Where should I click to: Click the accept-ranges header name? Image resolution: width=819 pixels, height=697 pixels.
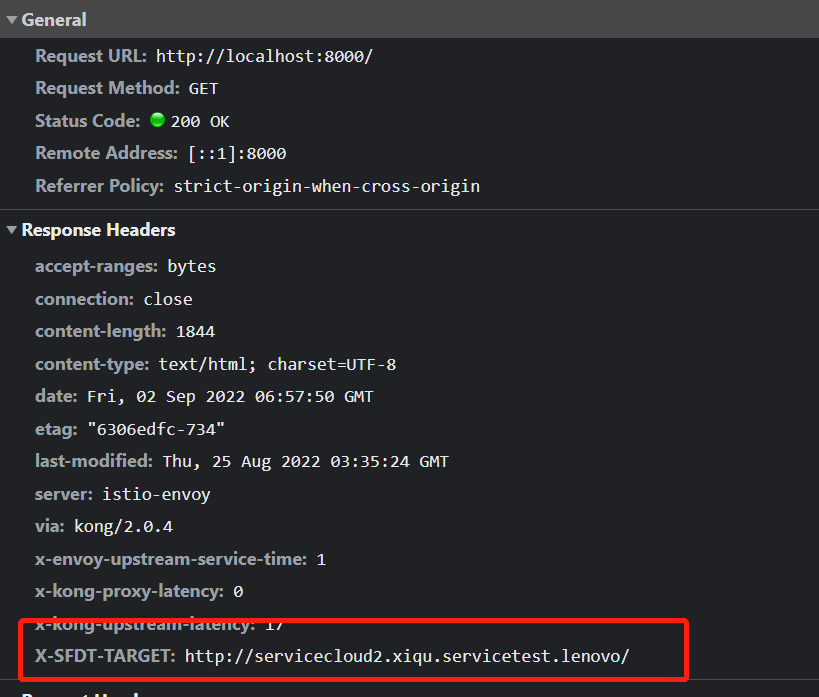pos(96,266)
